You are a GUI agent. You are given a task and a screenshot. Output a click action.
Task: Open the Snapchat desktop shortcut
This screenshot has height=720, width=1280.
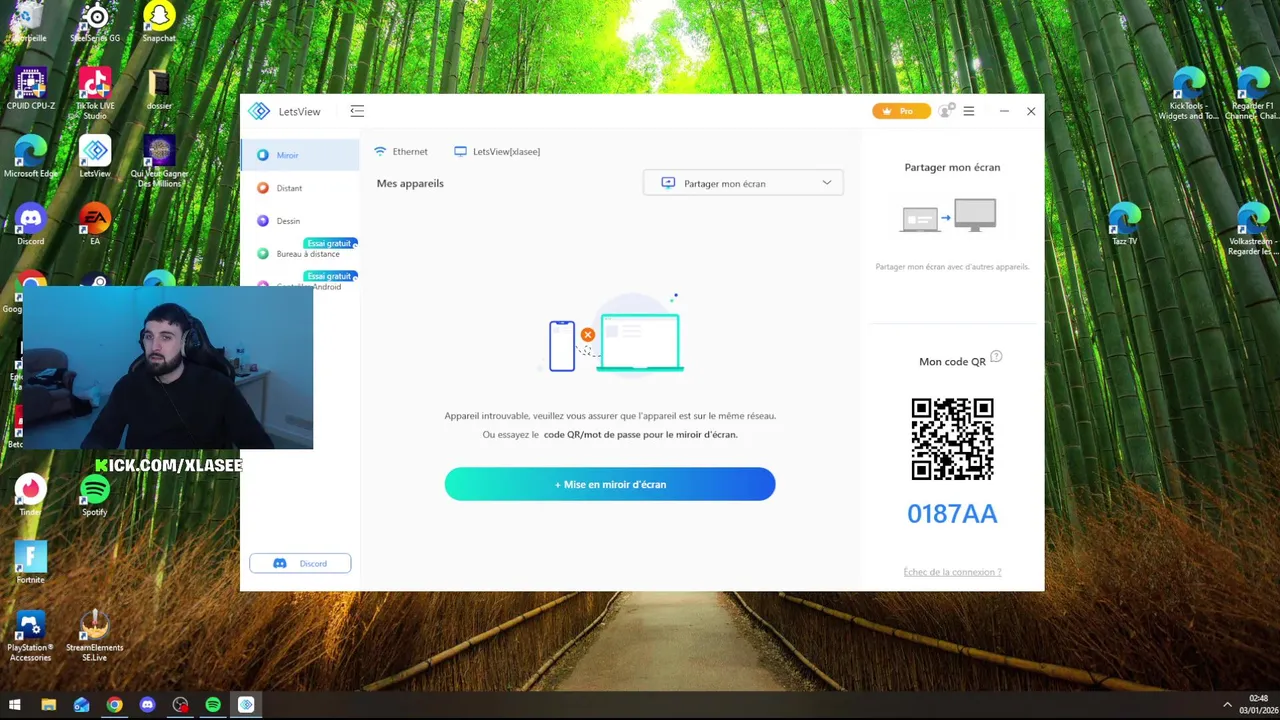159,23
